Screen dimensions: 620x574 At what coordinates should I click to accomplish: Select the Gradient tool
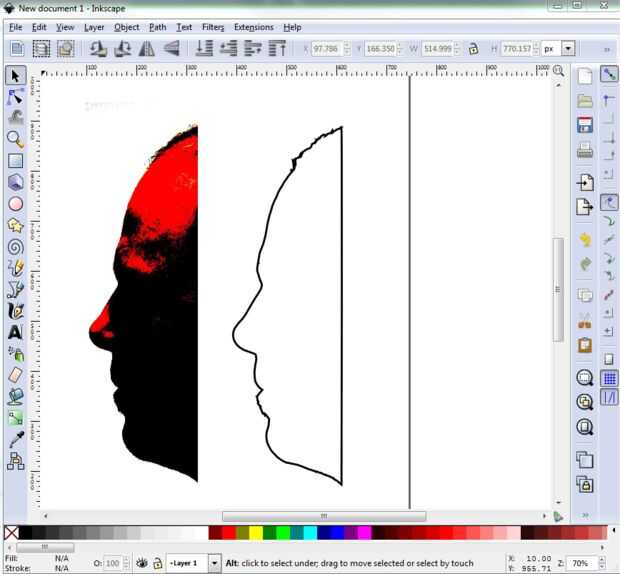click(x=15, y=418)
